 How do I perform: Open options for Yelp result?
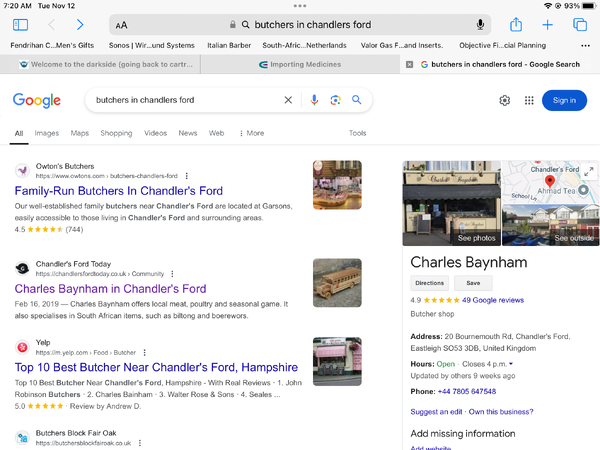(x=144, y=352)
